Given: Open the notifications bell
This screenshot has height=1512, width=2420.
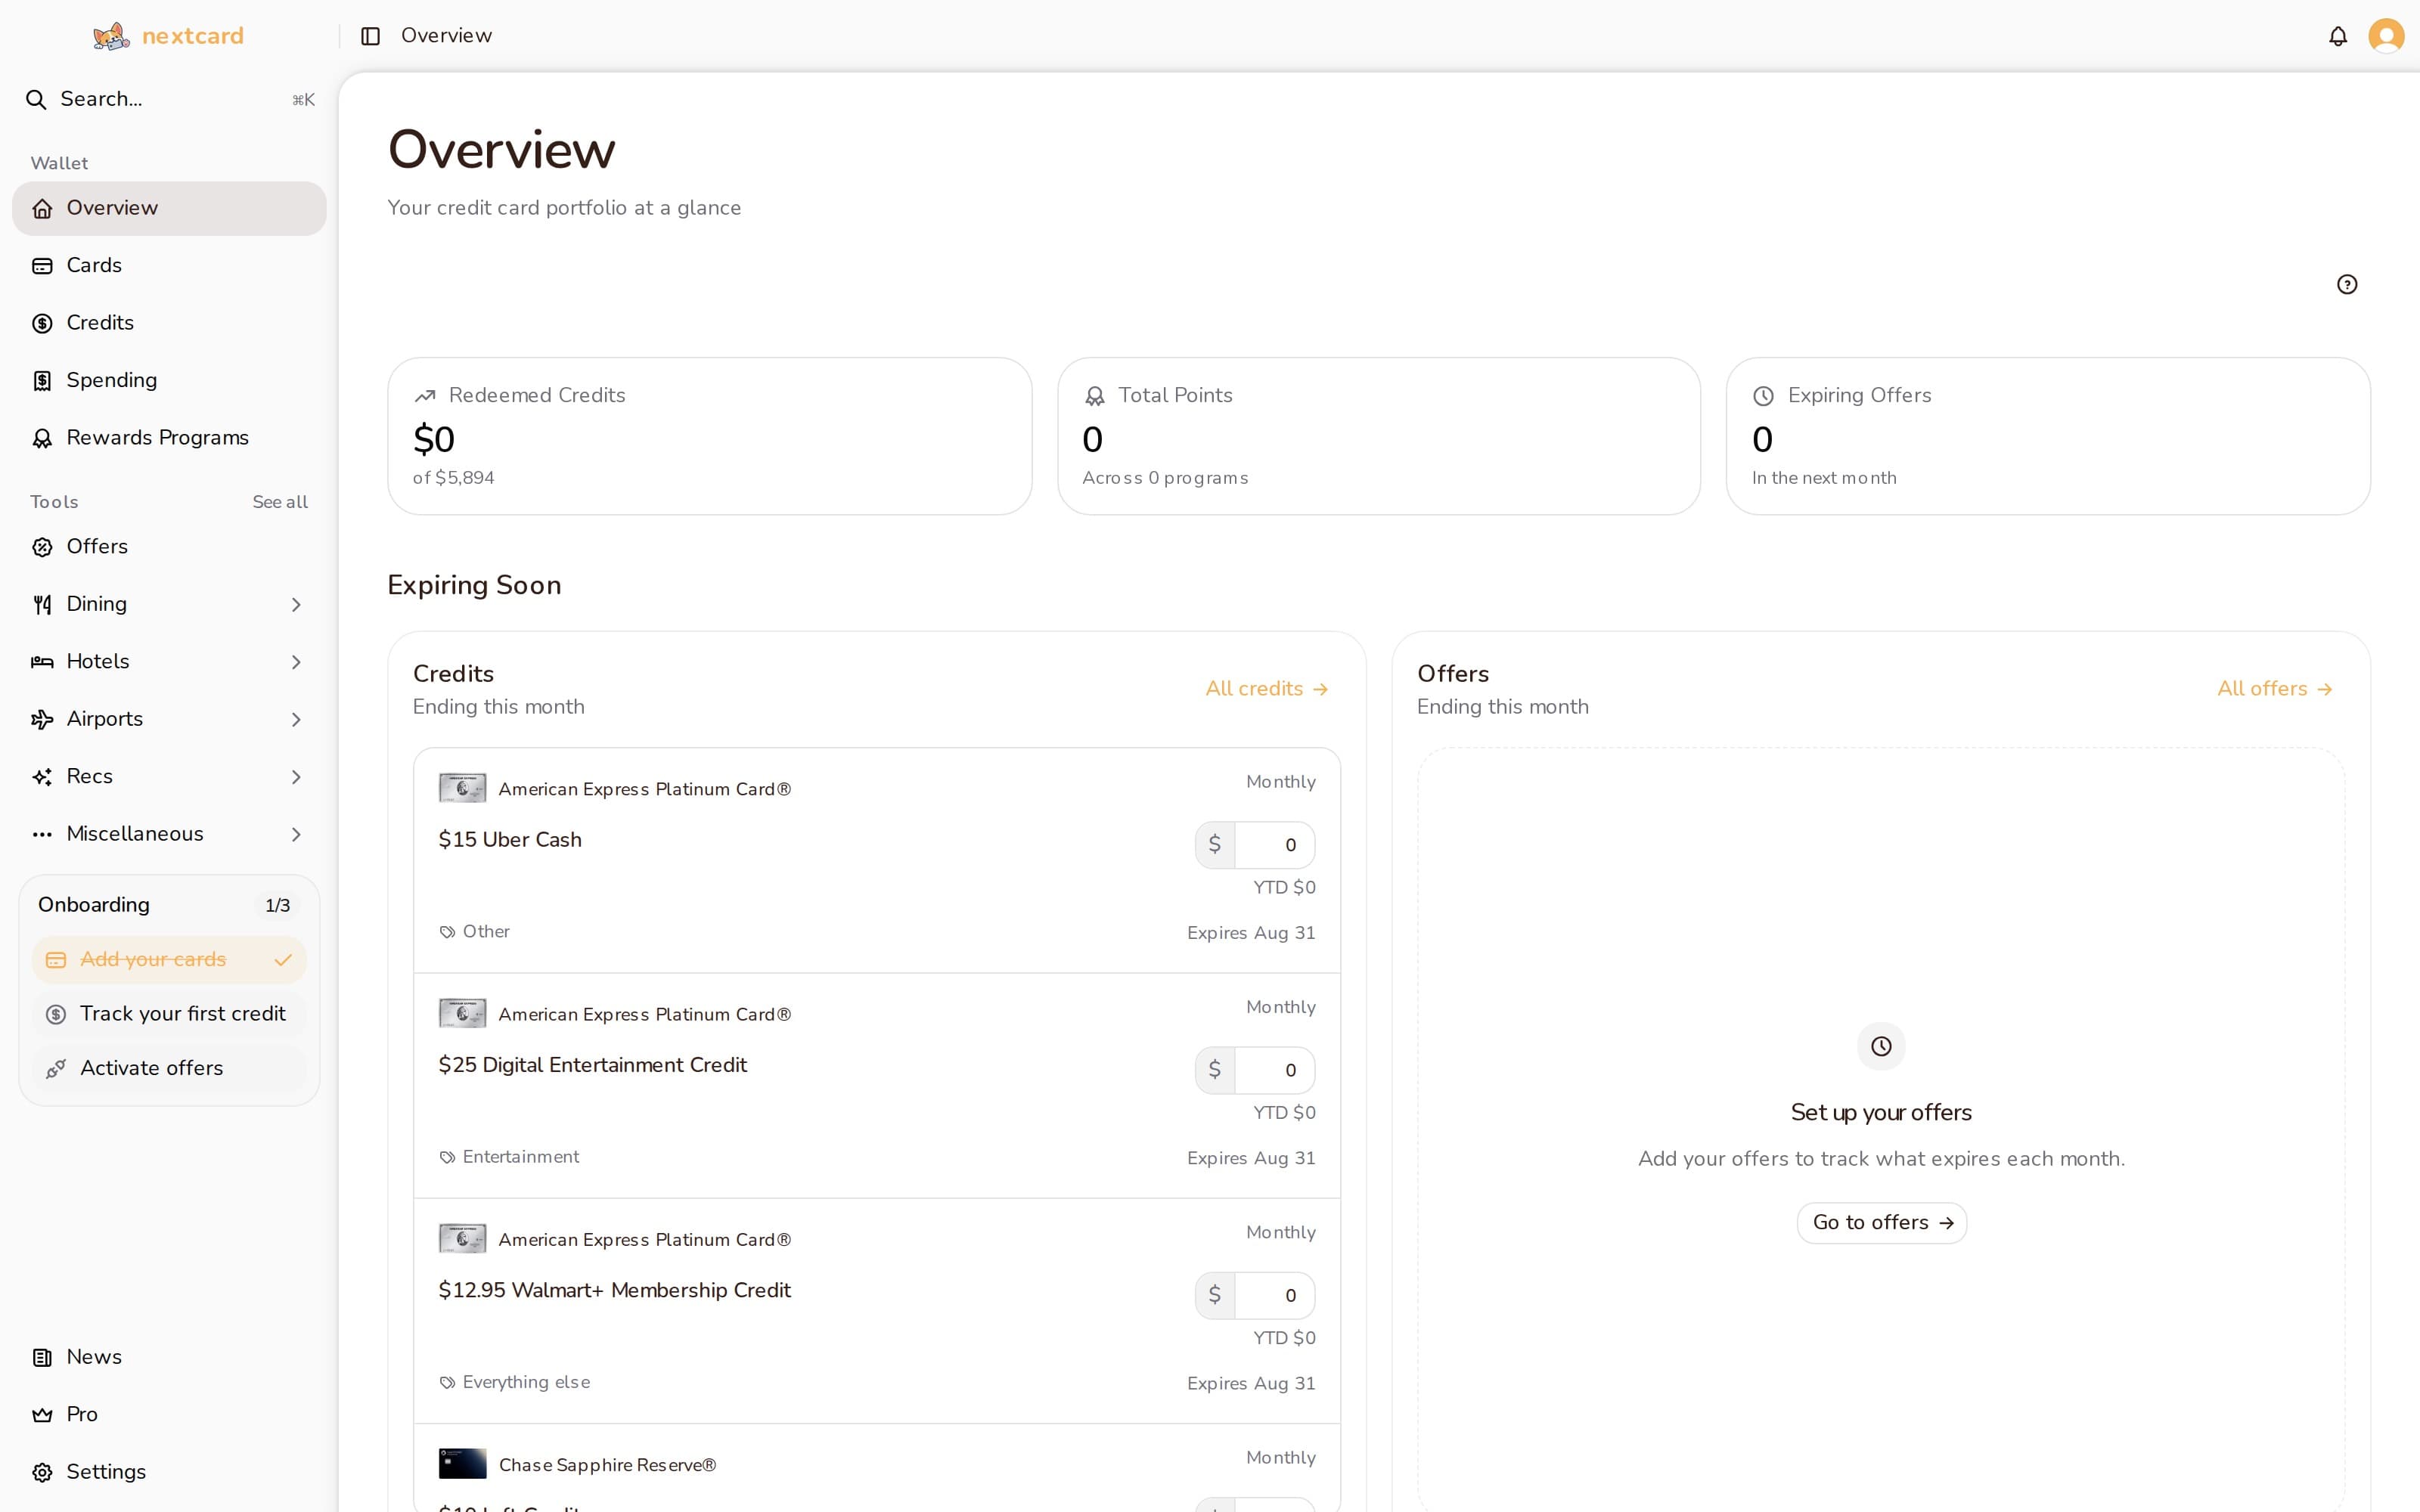Looking at the screenshot, I should [x=2337, y=36].
